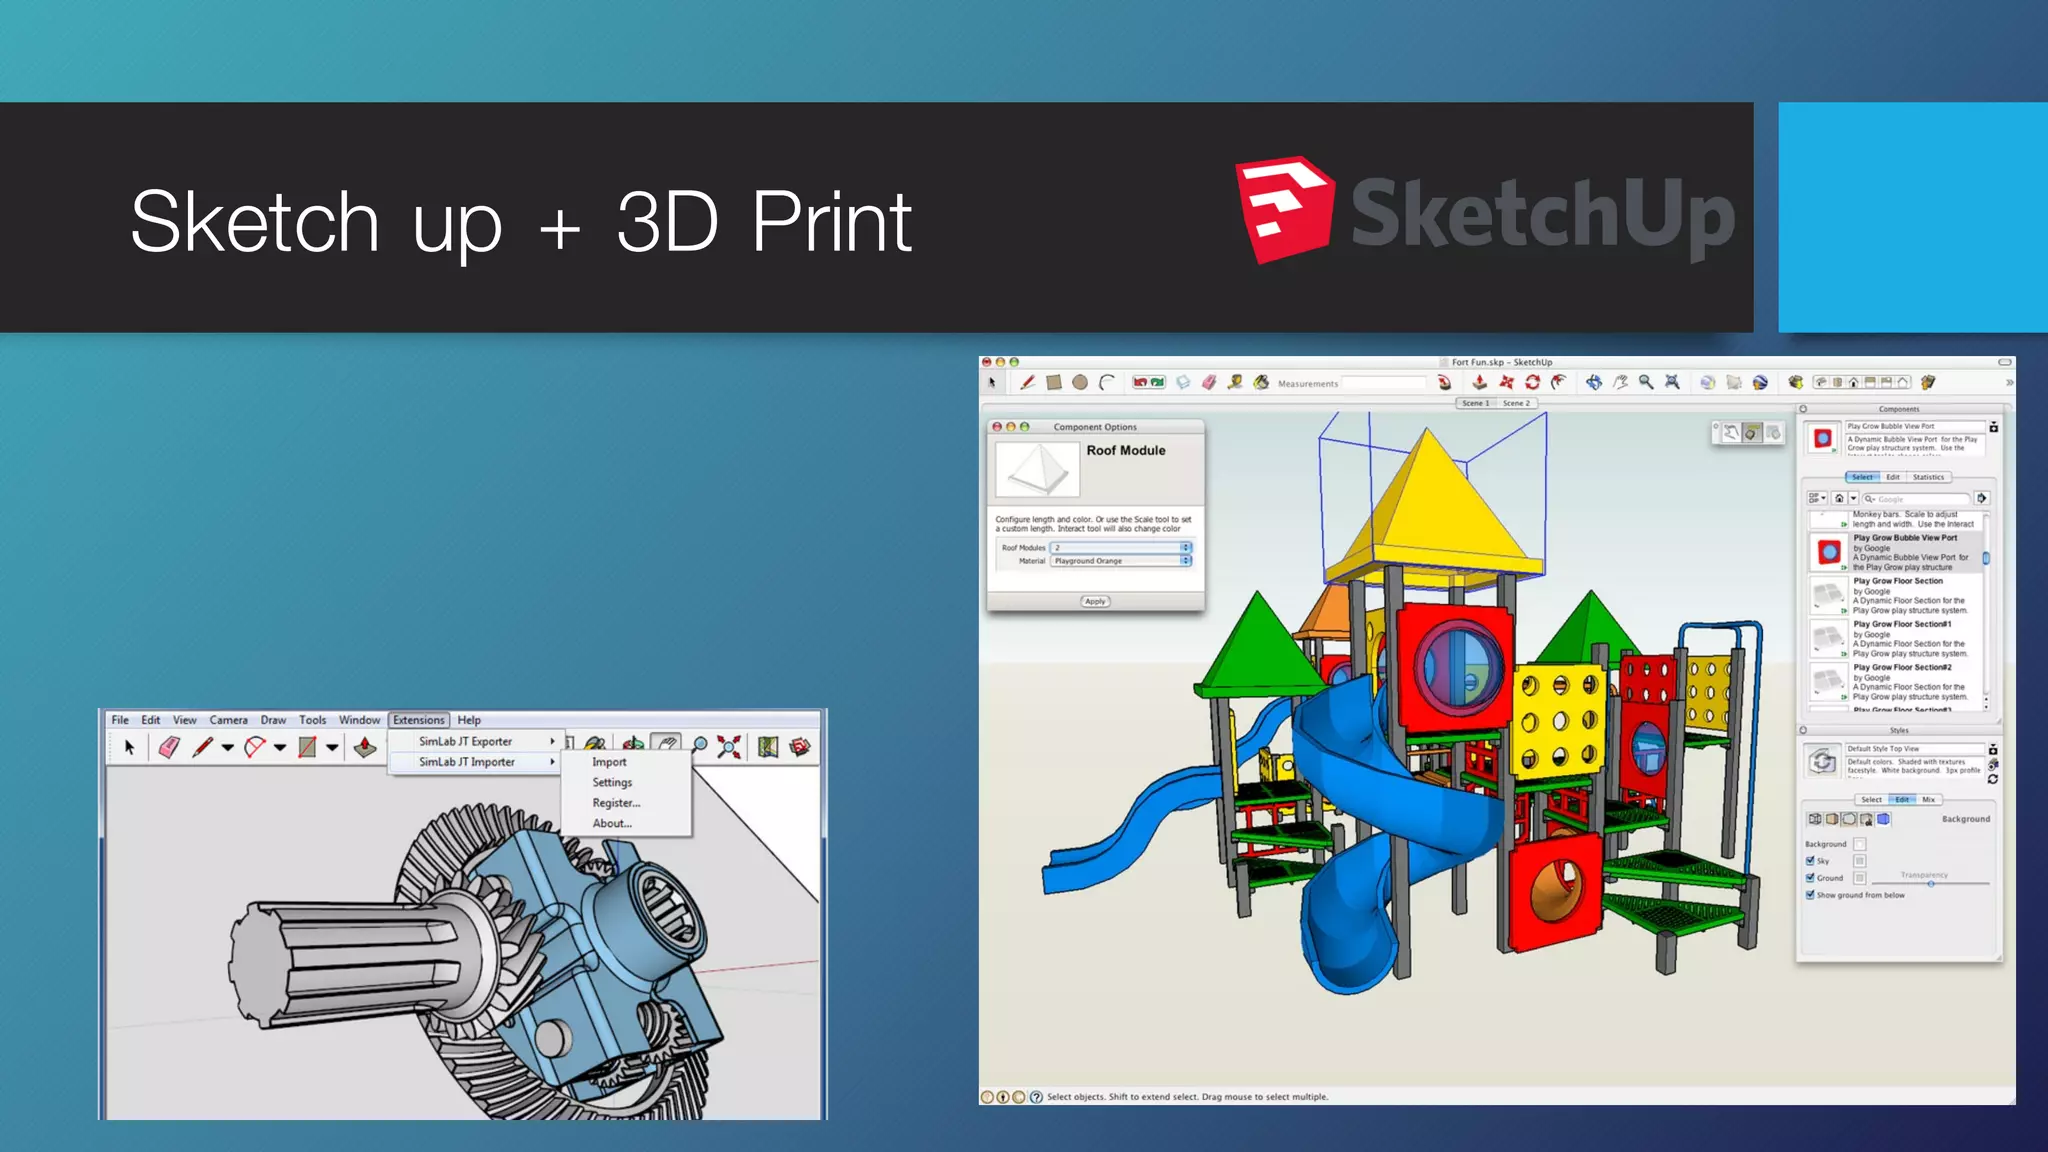This screenshot has width=2048, height=1152.
Task: Activate the Push/Pull tool in the Windows toolbar
Action: coord(365,747)
